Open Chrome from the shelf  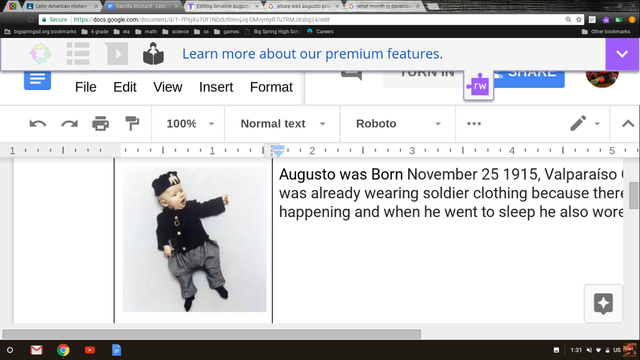pos(63,350)
